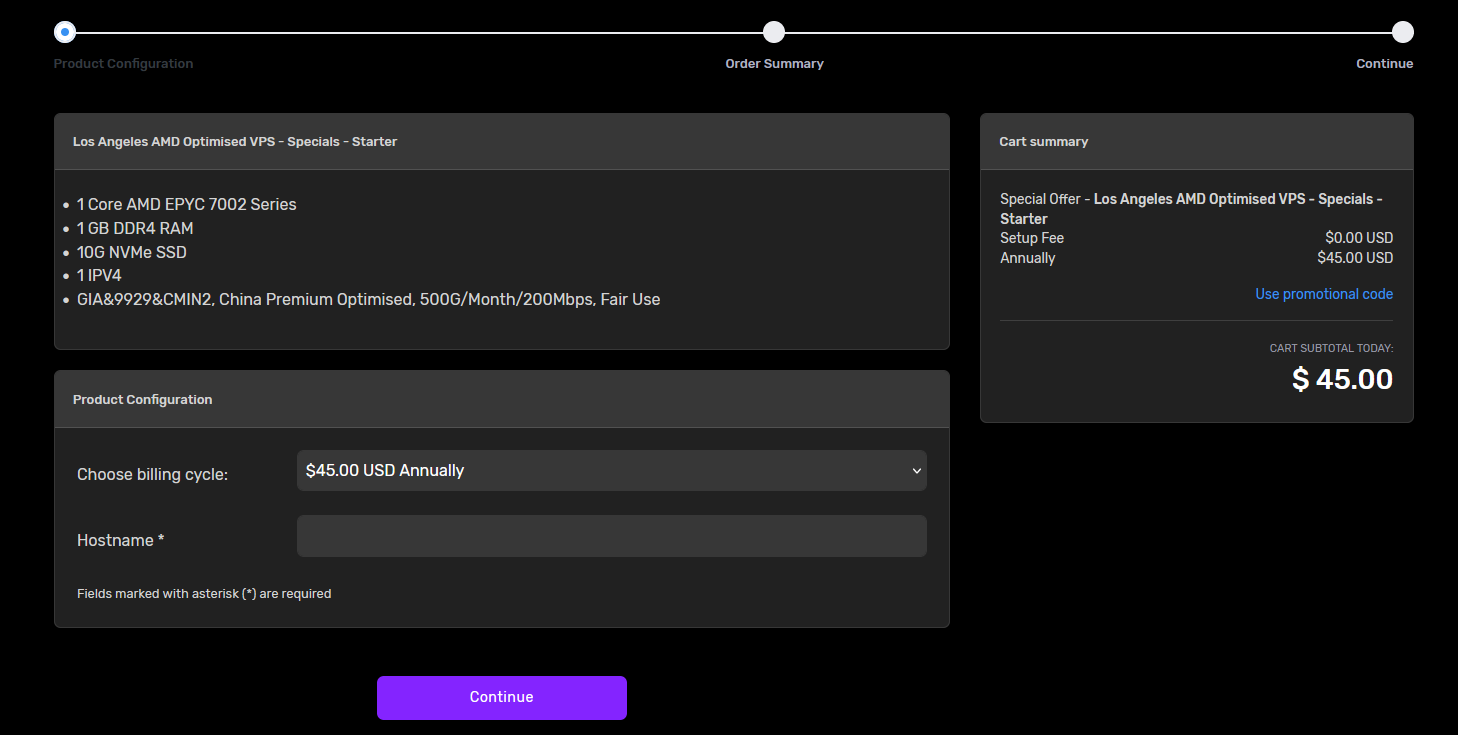
Task: Click the final Continue step circle
Action: pos(1402,32)
